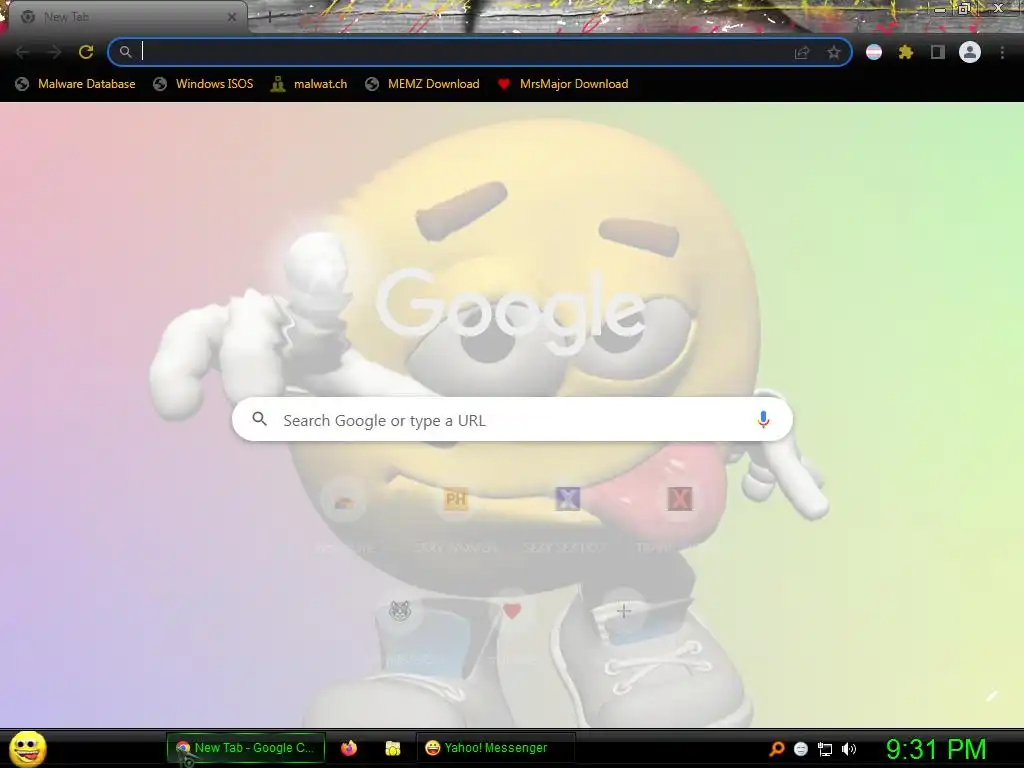The image size is (1024, 768).
Task: Open the blue X shortcut tile
Action: (x=568, y=500)
